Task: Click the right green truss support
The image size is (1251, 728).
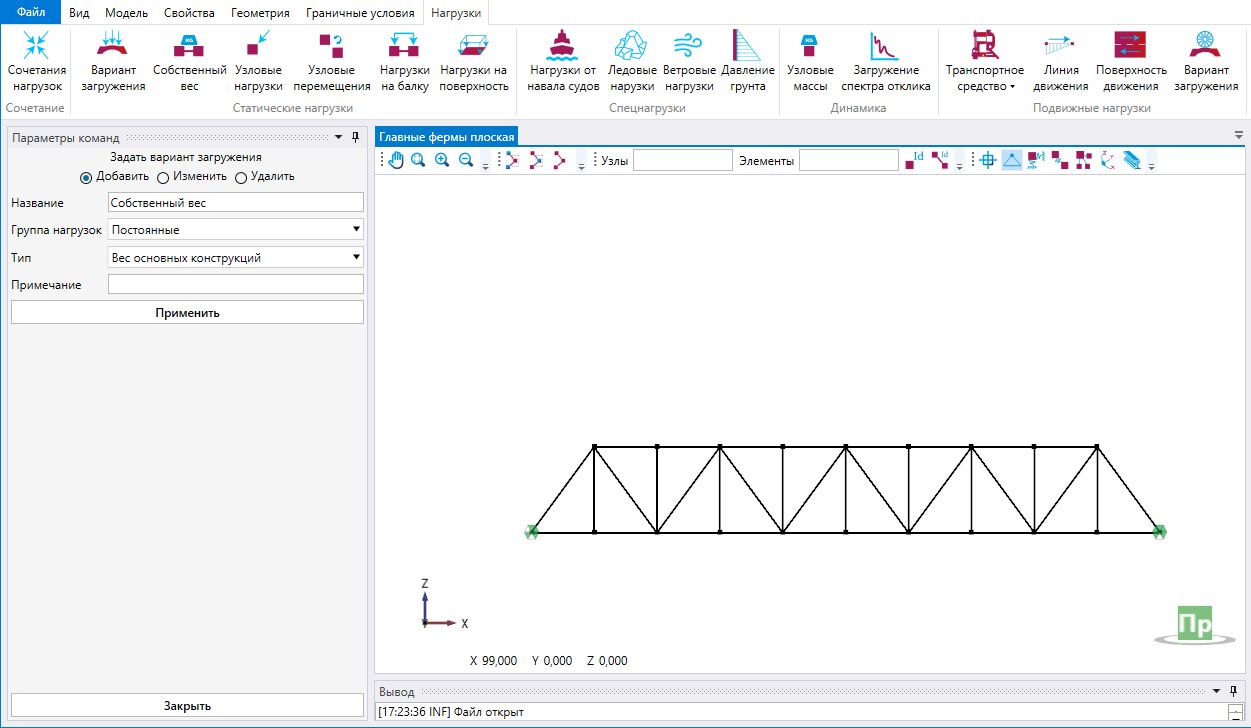Action: pos(1159,532)
